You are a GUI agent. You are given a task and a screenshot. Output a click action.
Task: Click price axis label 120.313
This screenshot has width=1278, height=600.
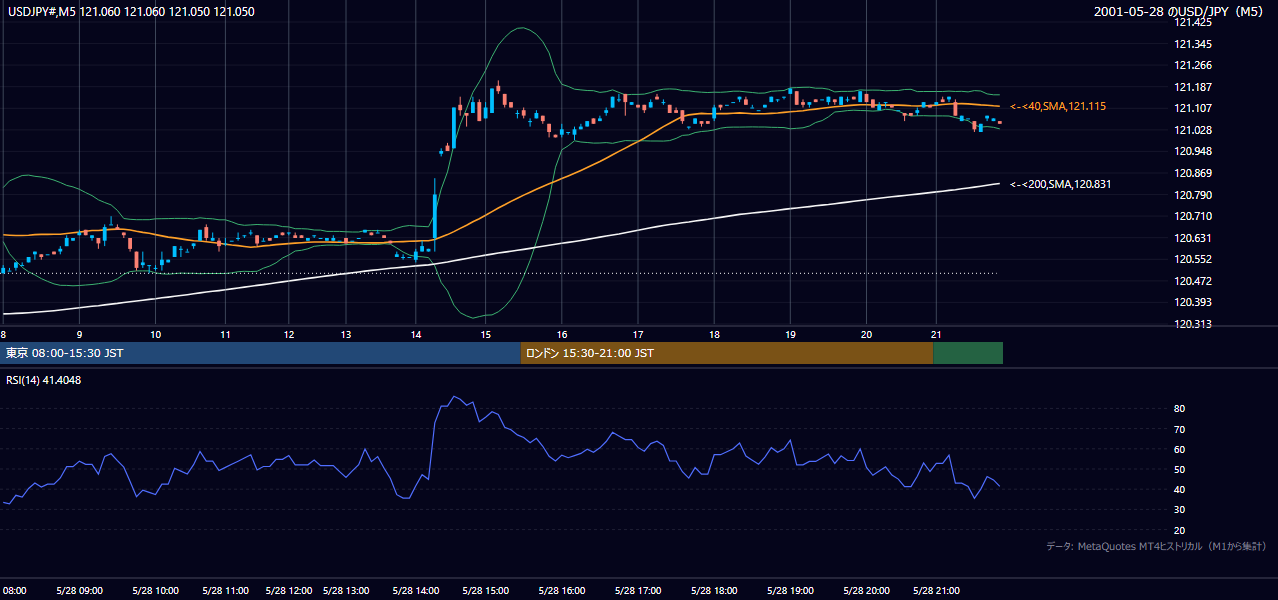(1193, 323)
